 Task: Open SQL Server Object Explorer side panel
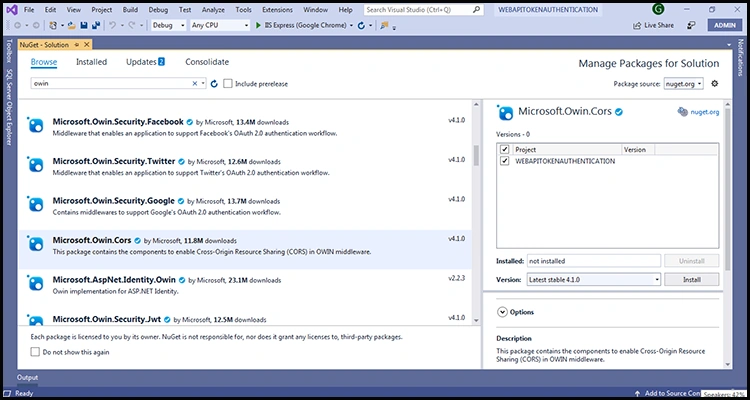pyautogui.click(x=9, y=106)
